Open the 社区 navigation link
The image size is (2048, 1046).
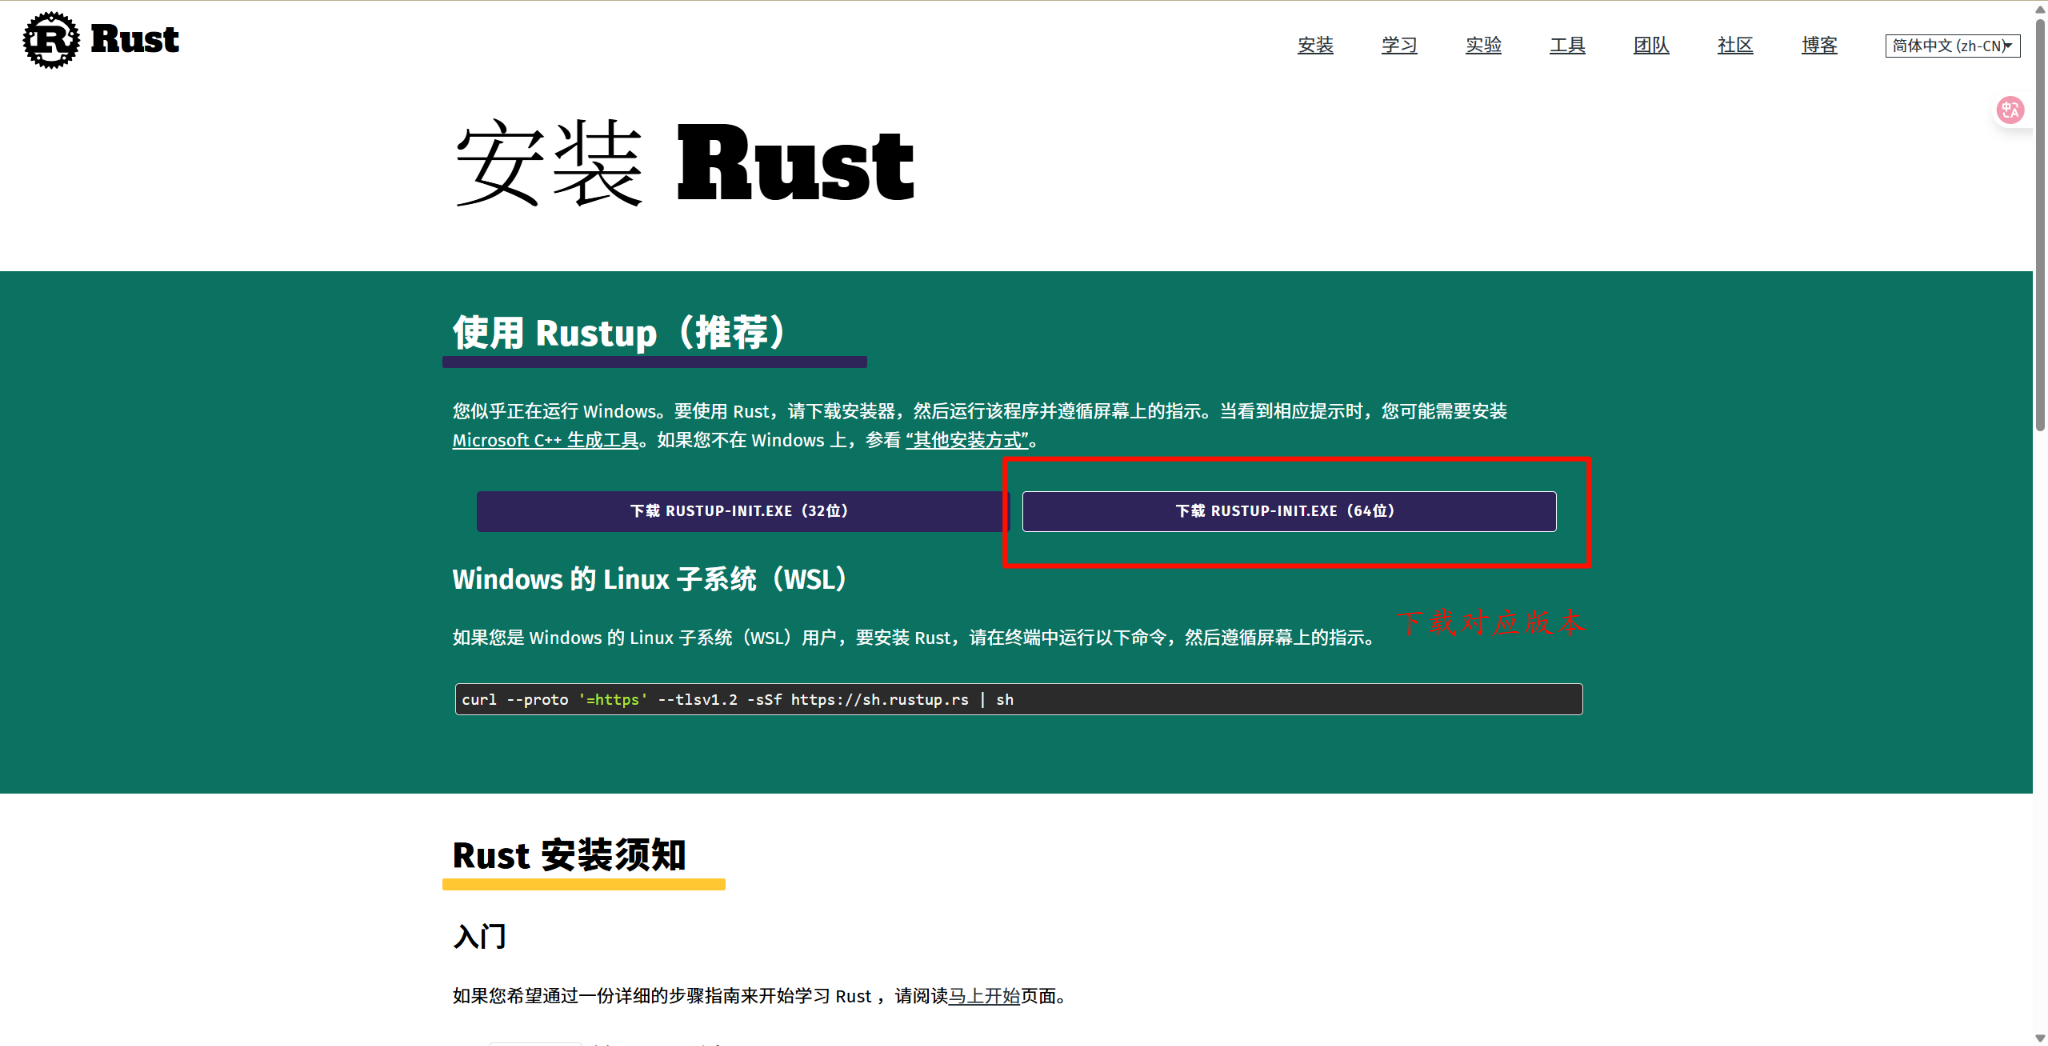[1735, 45]
